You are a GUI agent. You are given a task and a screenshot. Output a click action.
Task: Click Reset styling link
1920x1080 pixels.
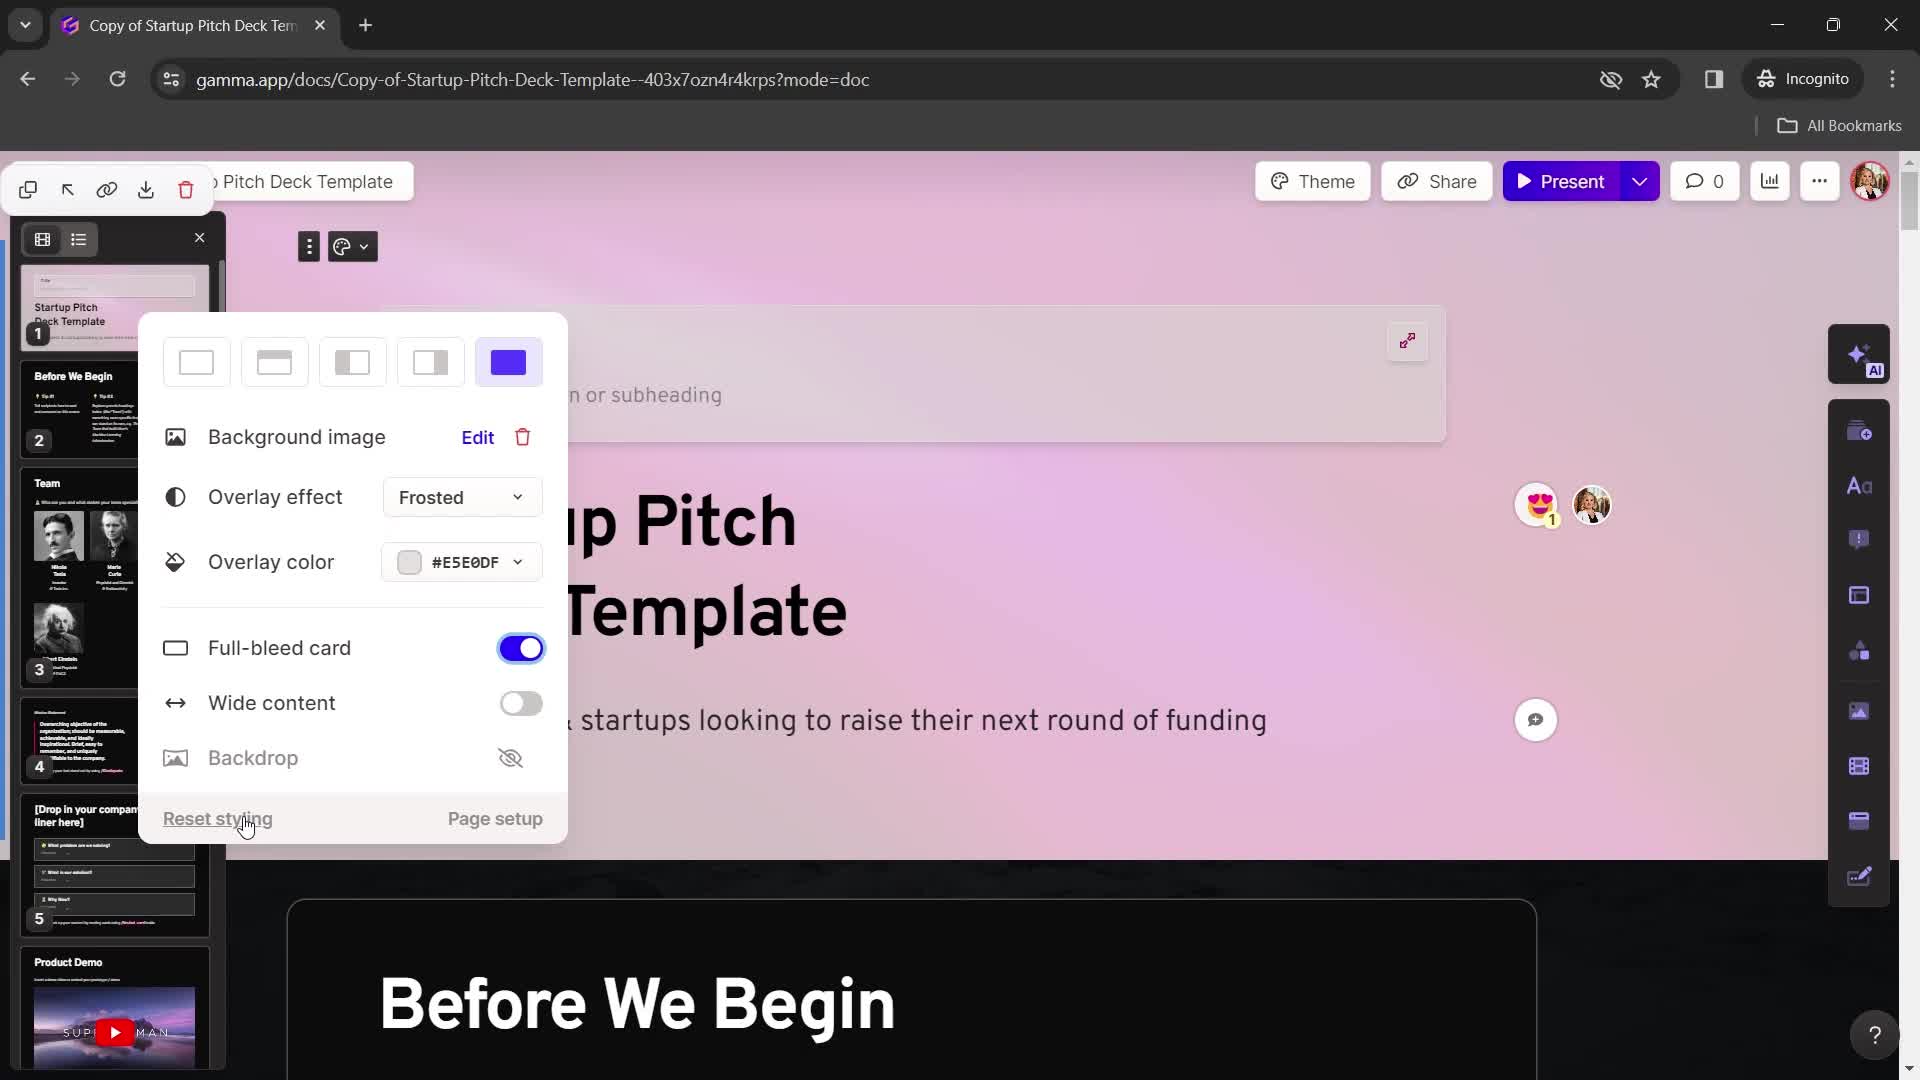pos(218,818)
